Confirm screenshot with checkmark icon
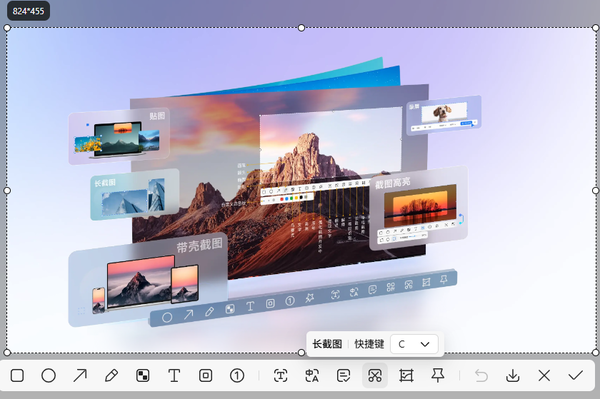600x399 pixels. pos(576,376)
